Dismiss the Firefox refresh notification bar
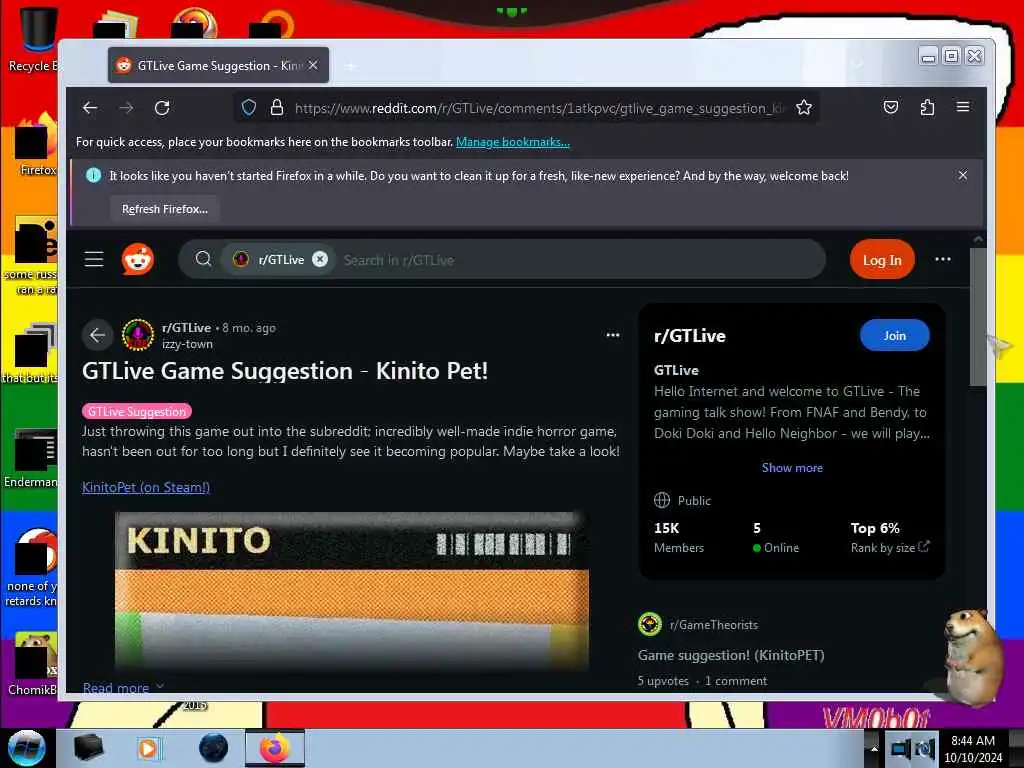 coord(963,175)
